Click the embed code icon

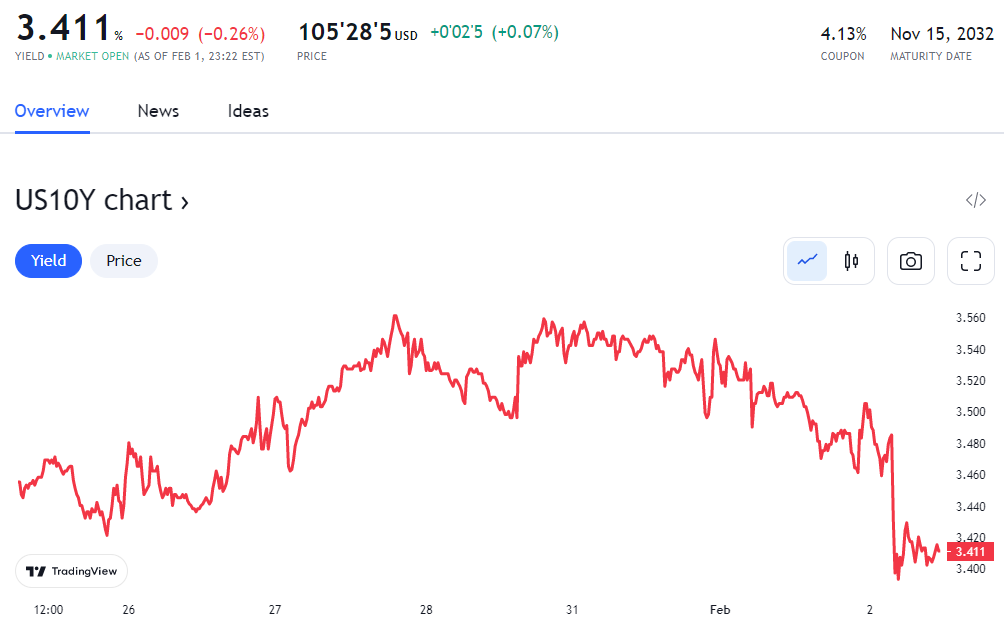pos(975,200)
